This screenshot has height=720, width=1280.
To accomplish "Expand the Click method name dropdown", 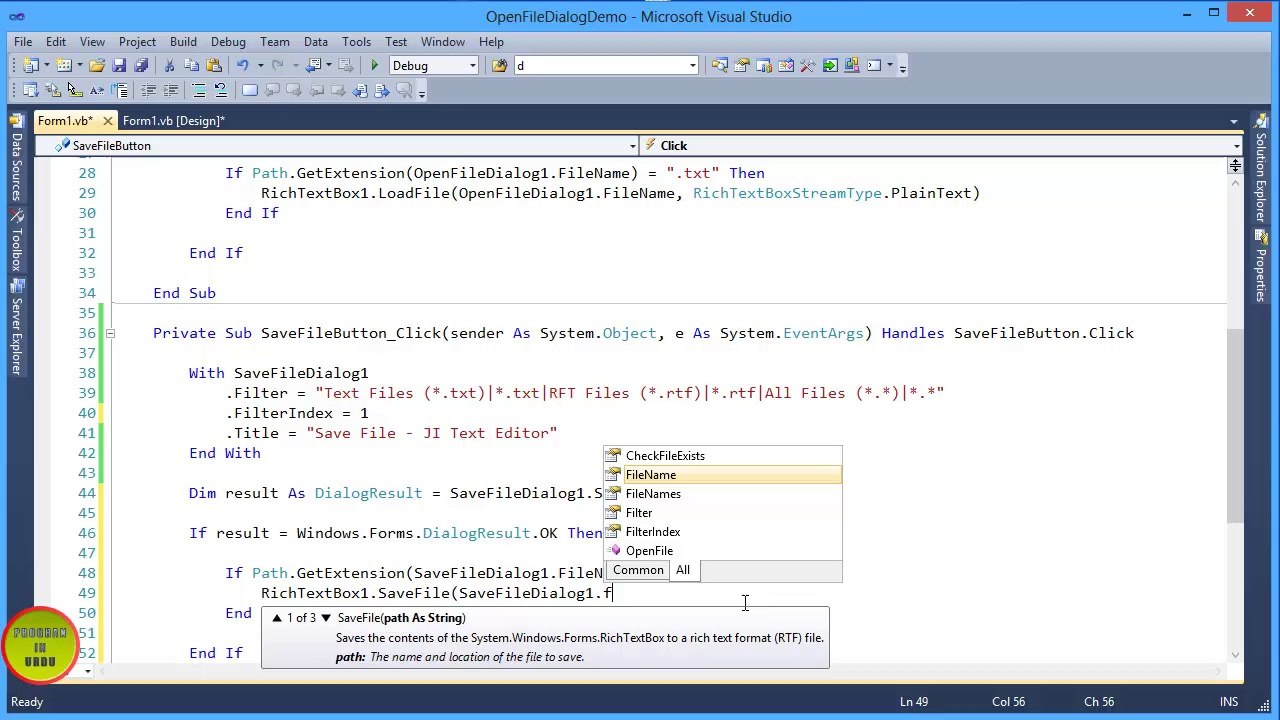I will click(1236, 146).
